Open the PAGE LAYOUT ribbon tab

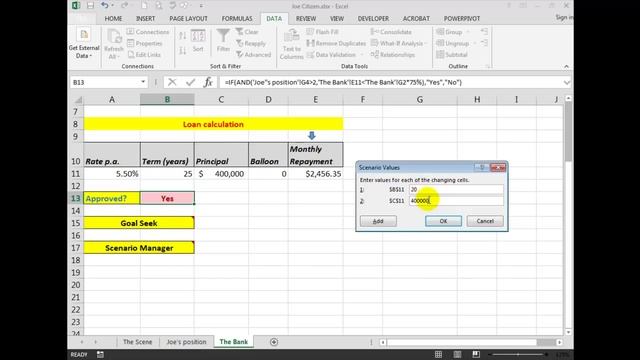[188, 19]
